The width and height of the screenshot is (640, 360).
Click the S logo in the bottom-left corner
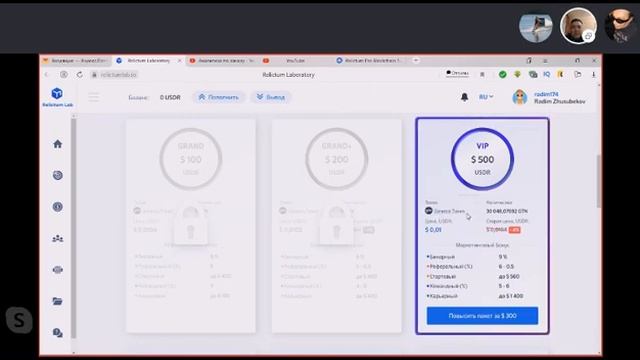pos(19,320)
